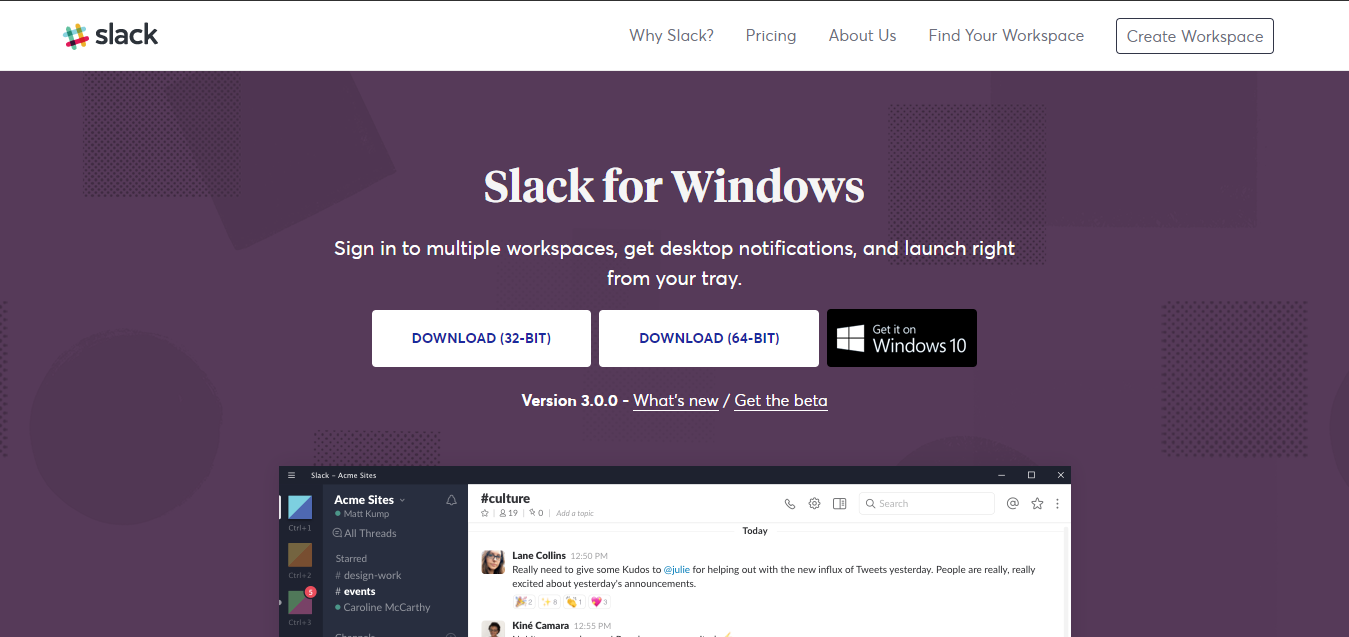Click the phone call icon in #culture
Image resolution: width=1349 pixels, height=637 pixels.
click(789, 504)
